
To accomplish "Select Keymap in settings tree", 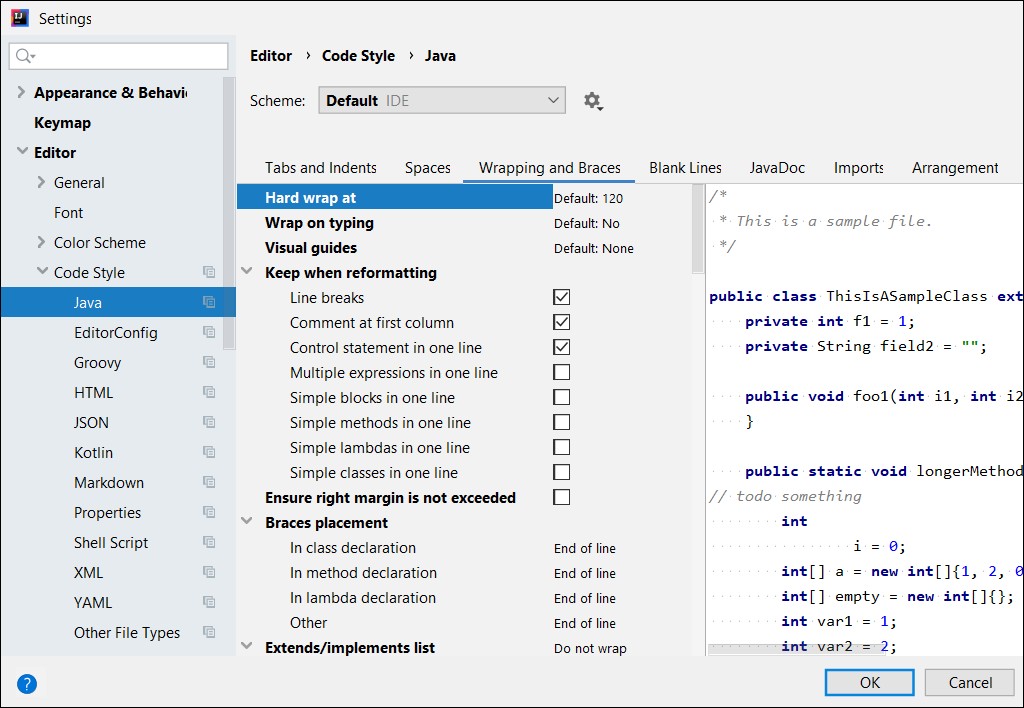I will click(63, 123).
